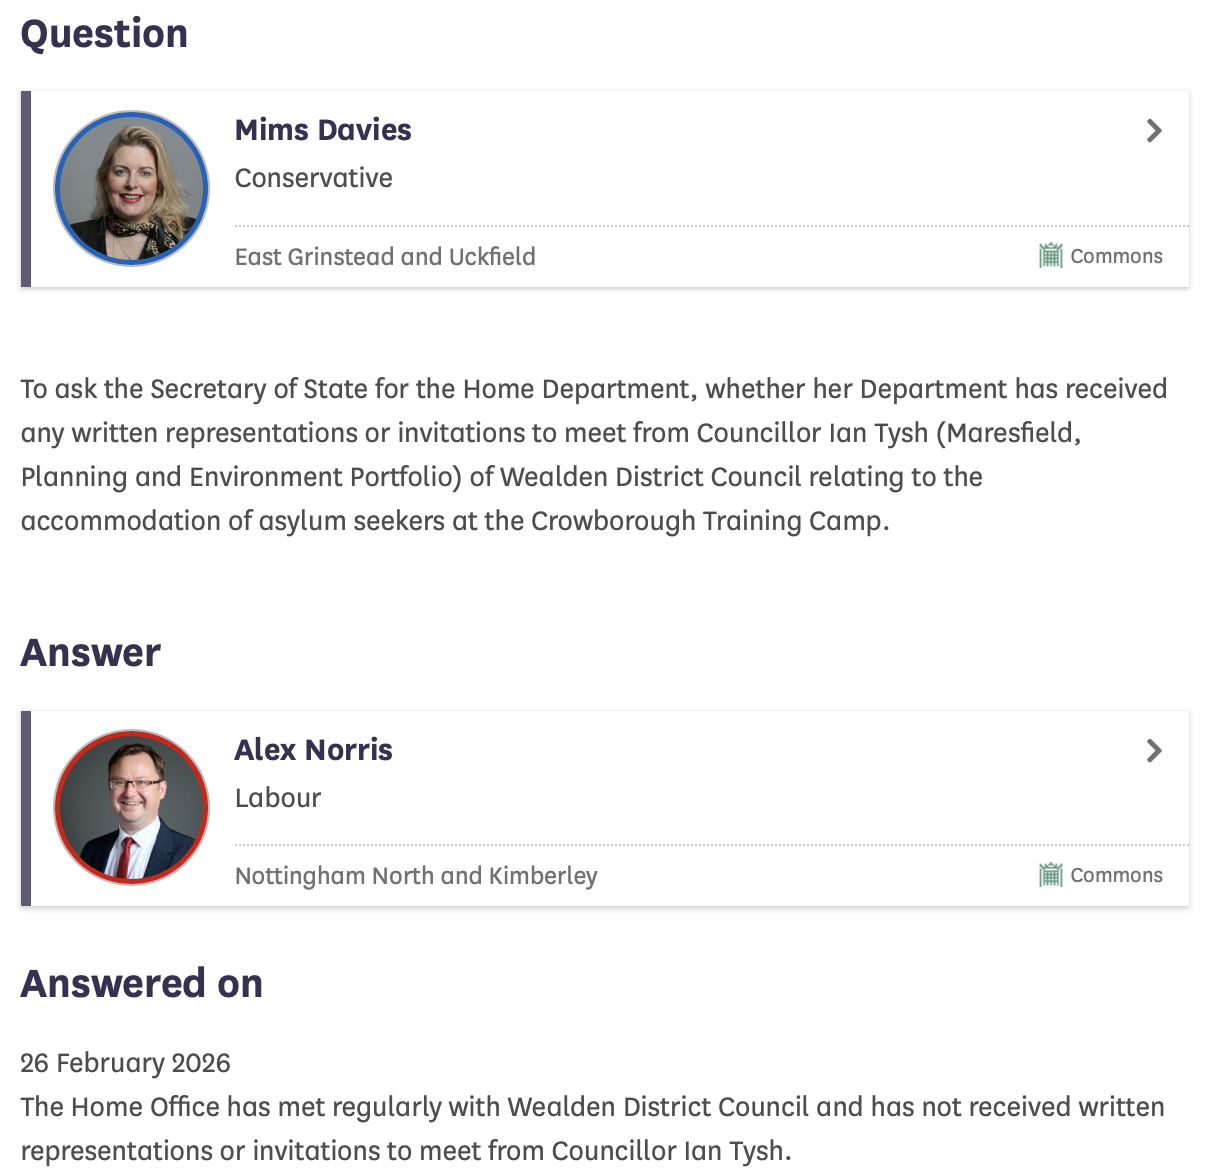
Task: Click the Answer heading
Action: coord(91,653)
